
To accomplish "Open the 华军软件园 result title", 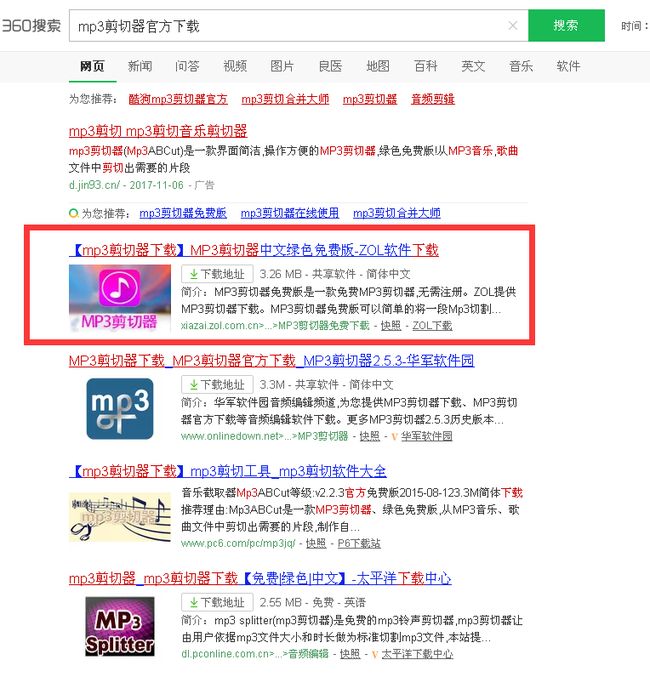I will click(272, 361).
